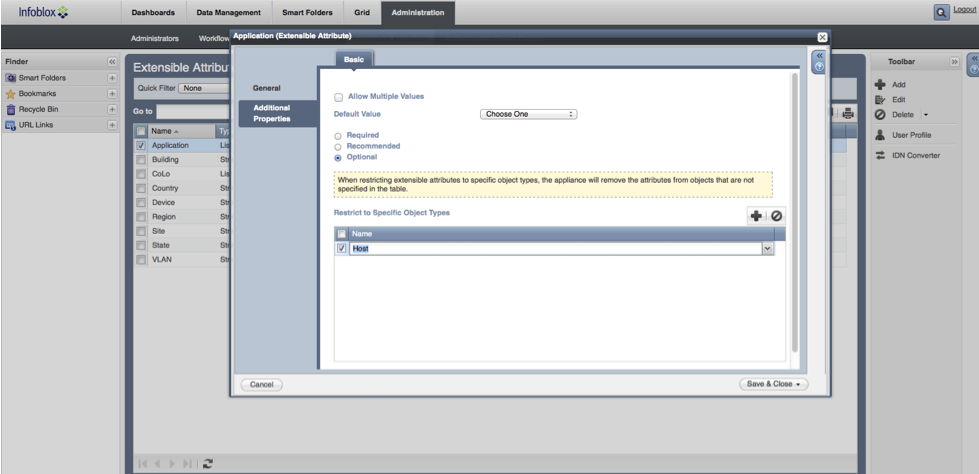Check the Building row checkbox
Viewport: 979px width, 474px height.
pyautogui.click(x=141, y=160)
